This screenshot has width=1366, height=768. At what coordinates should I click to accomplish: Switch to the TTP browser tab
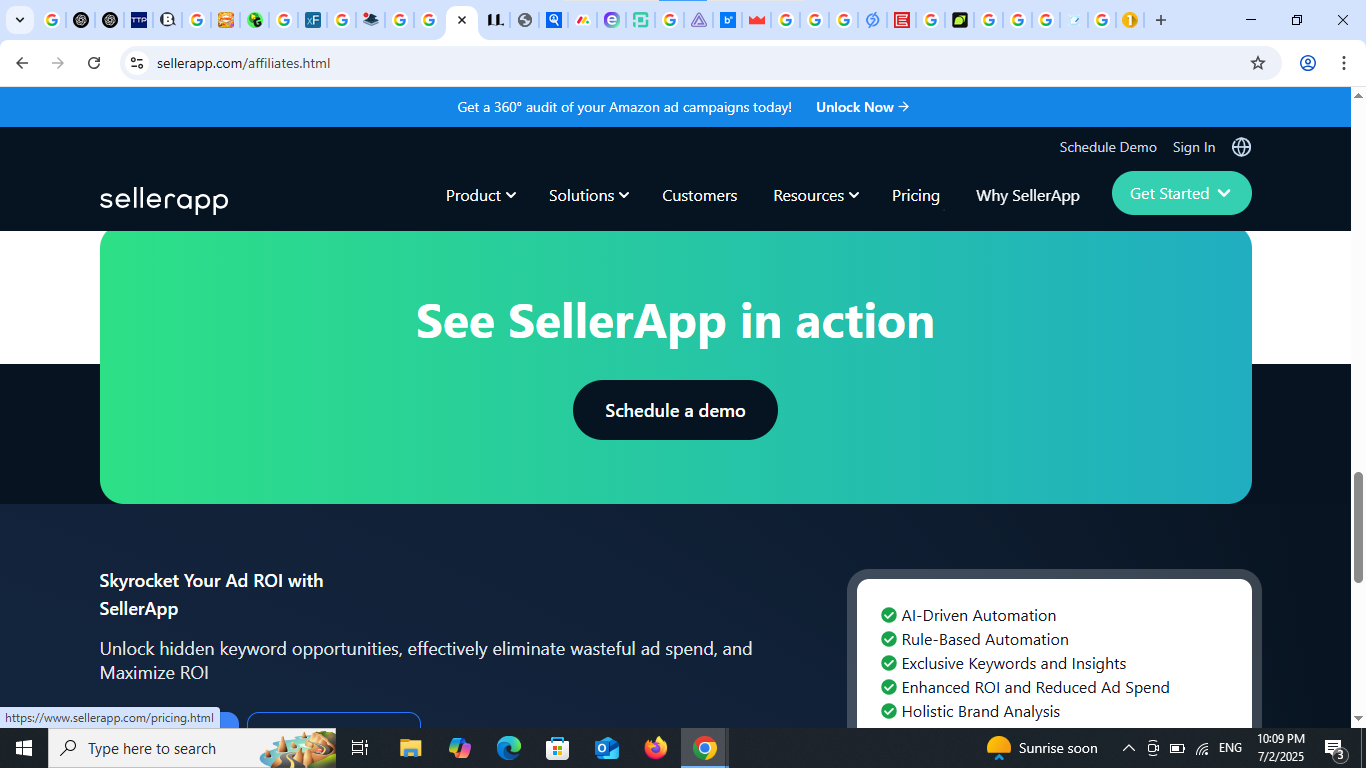pos(139,20)
